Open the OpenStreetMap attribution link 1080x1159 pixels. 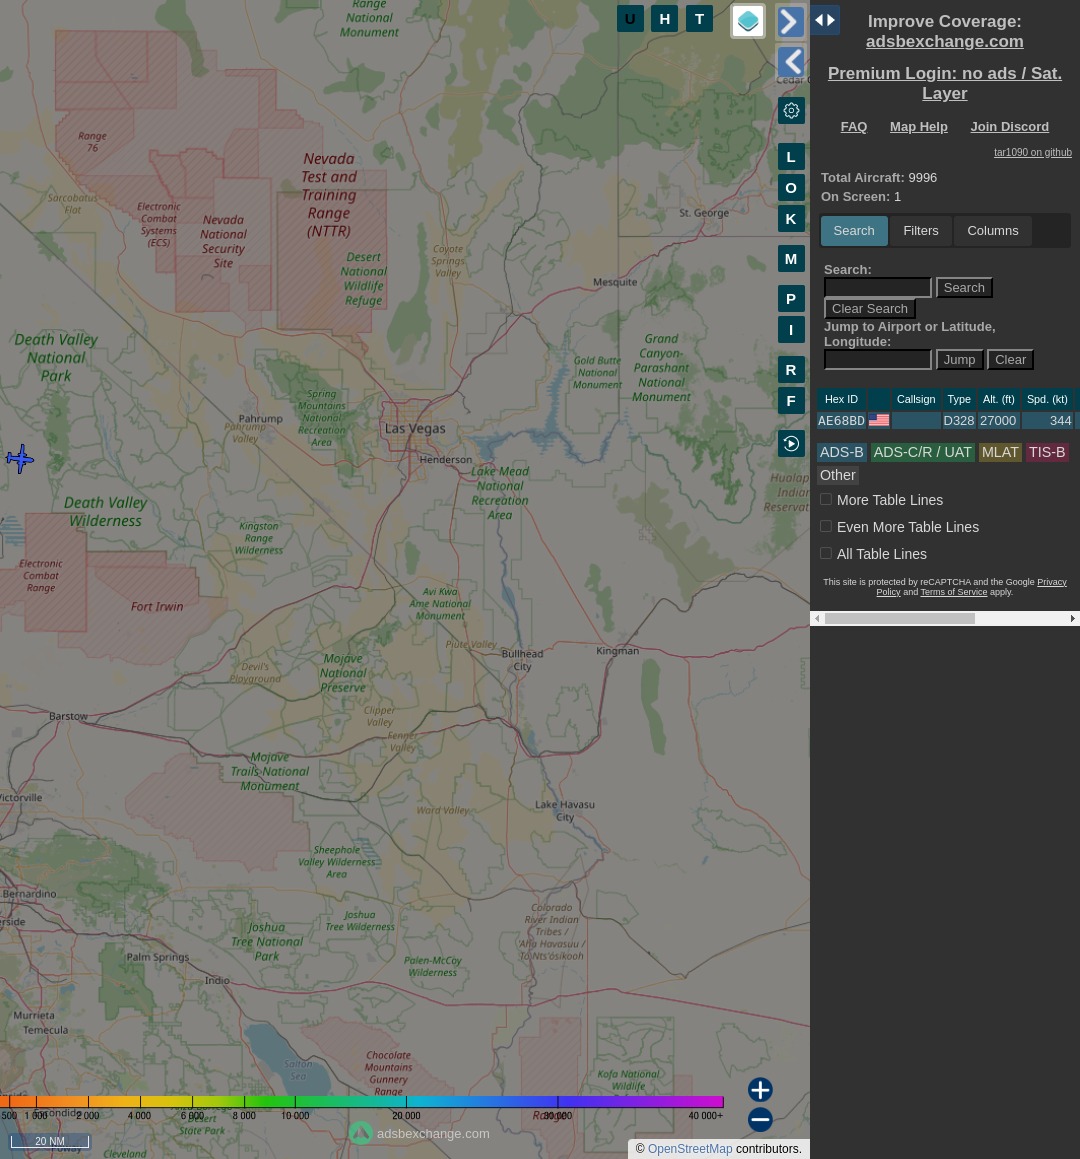click(690, 1149)
